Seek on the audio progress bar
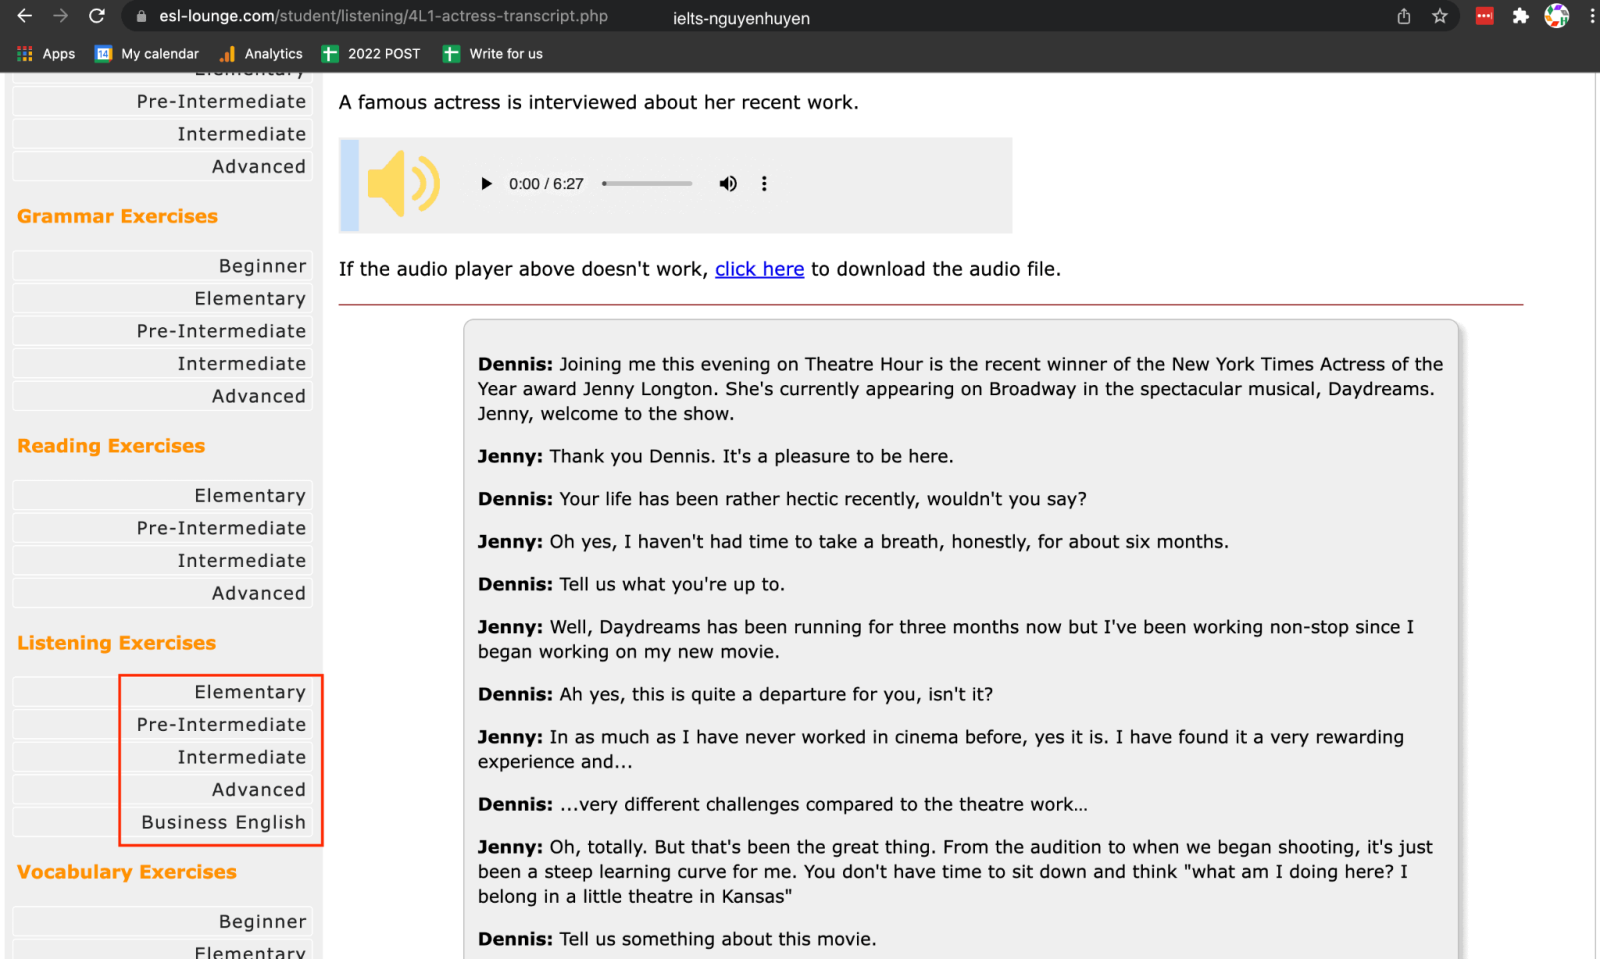The image size is (1600, 959). pos(647,184)
